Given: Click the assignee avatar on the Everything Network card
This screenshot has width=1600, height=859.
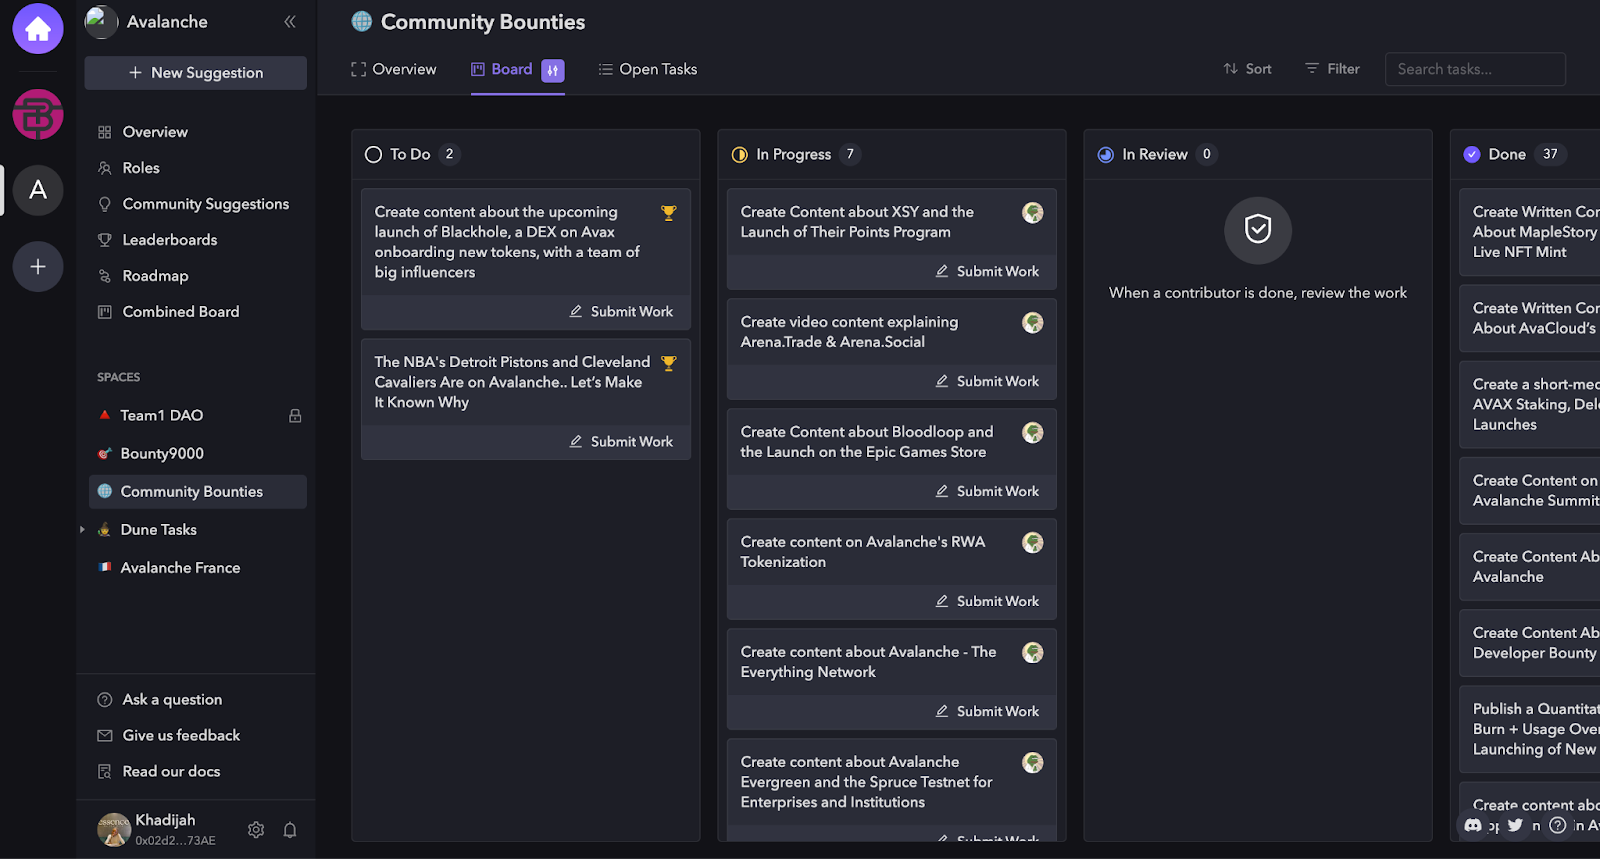Looking at the screenshot, I should [1033, 652].
